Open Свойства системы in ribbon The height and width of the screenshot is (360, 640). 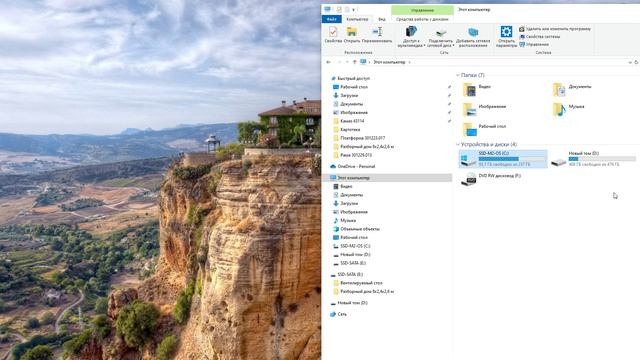tap(539, 37)
